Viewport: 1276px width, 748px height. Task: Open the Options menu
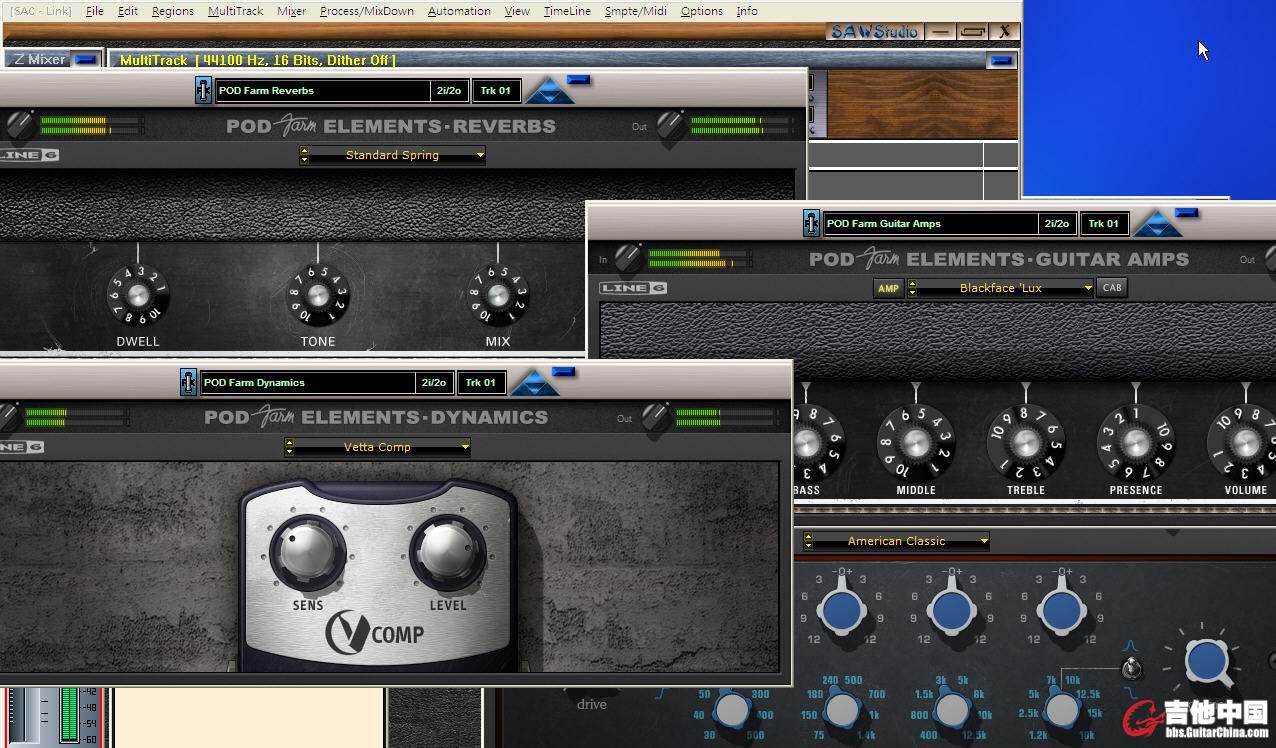702,11
